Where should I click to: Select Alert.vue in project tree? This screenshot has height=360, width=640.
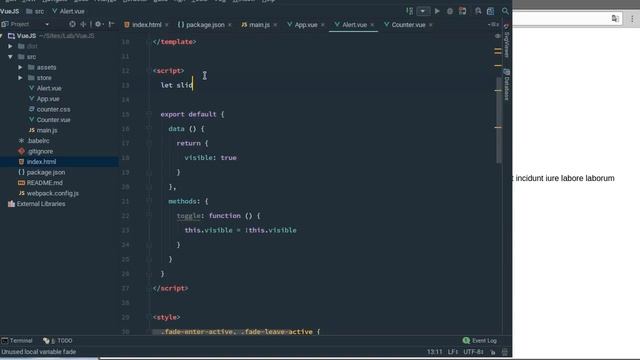tap(49, 88)
